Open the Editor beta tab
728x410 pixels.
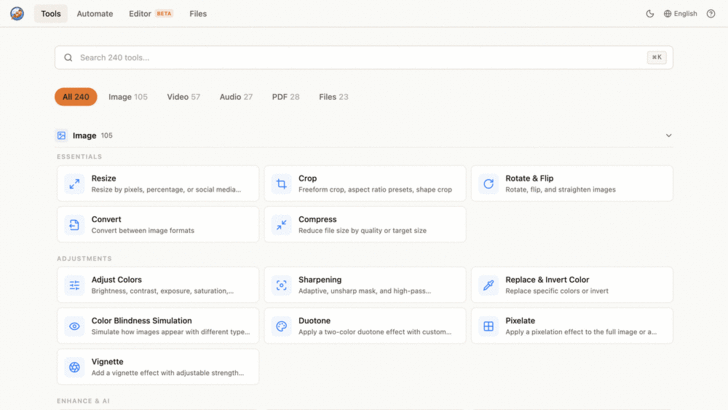(x=150, y=14)
